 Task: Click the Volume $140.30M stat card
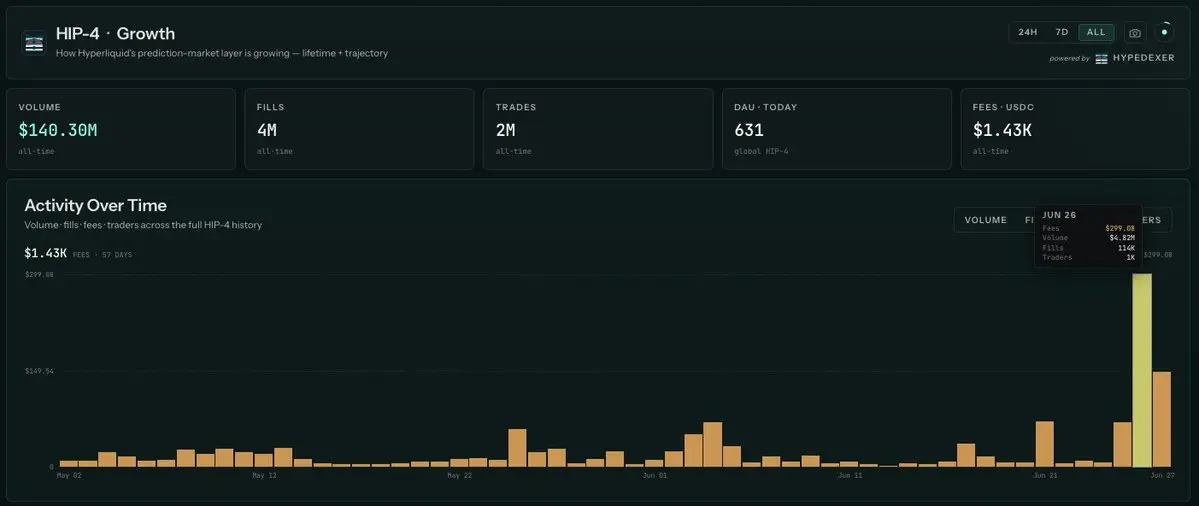coord(121,128)
